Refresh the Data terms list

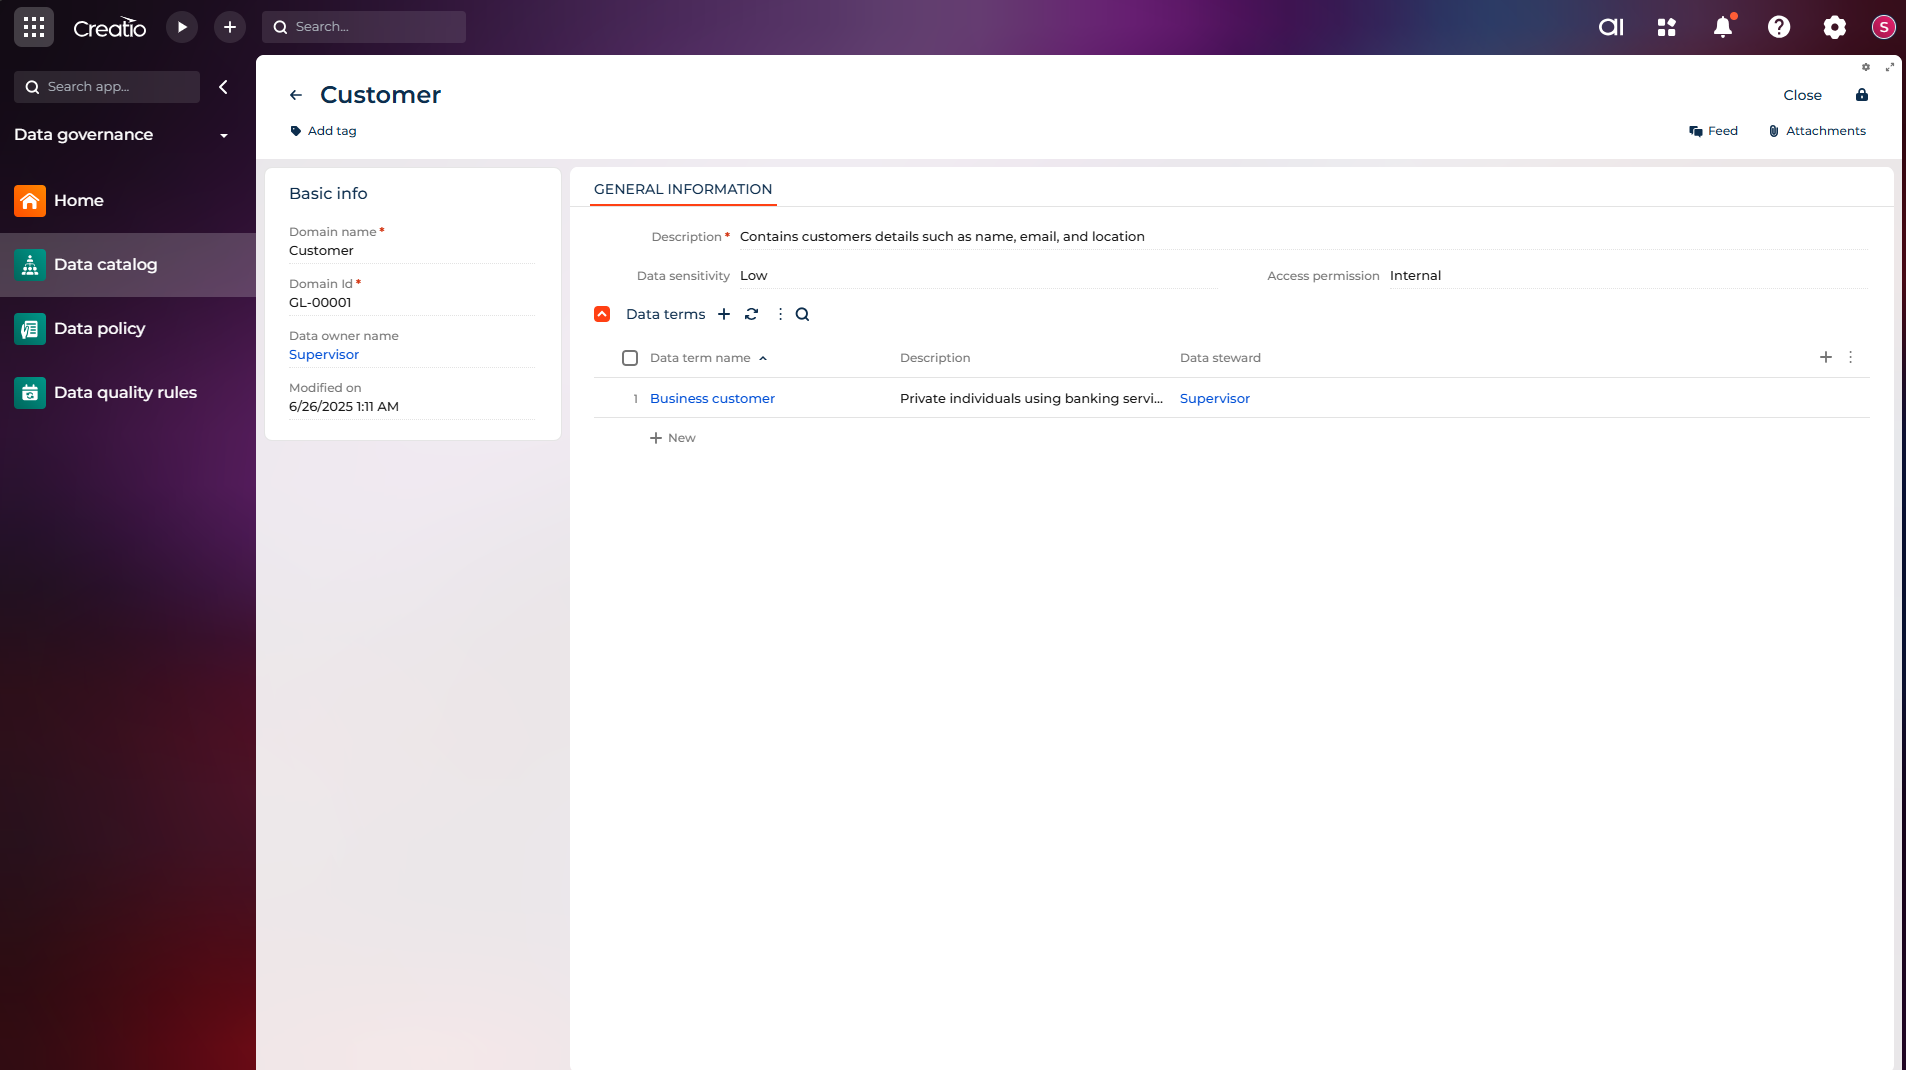click(752, 314)
